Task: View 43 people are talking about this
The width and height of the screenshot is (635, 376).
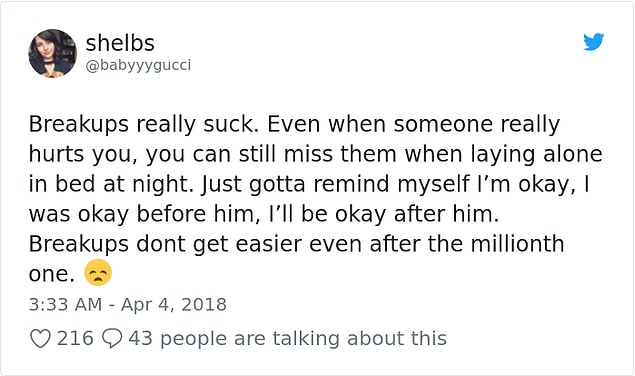Action: coord(288,338)
